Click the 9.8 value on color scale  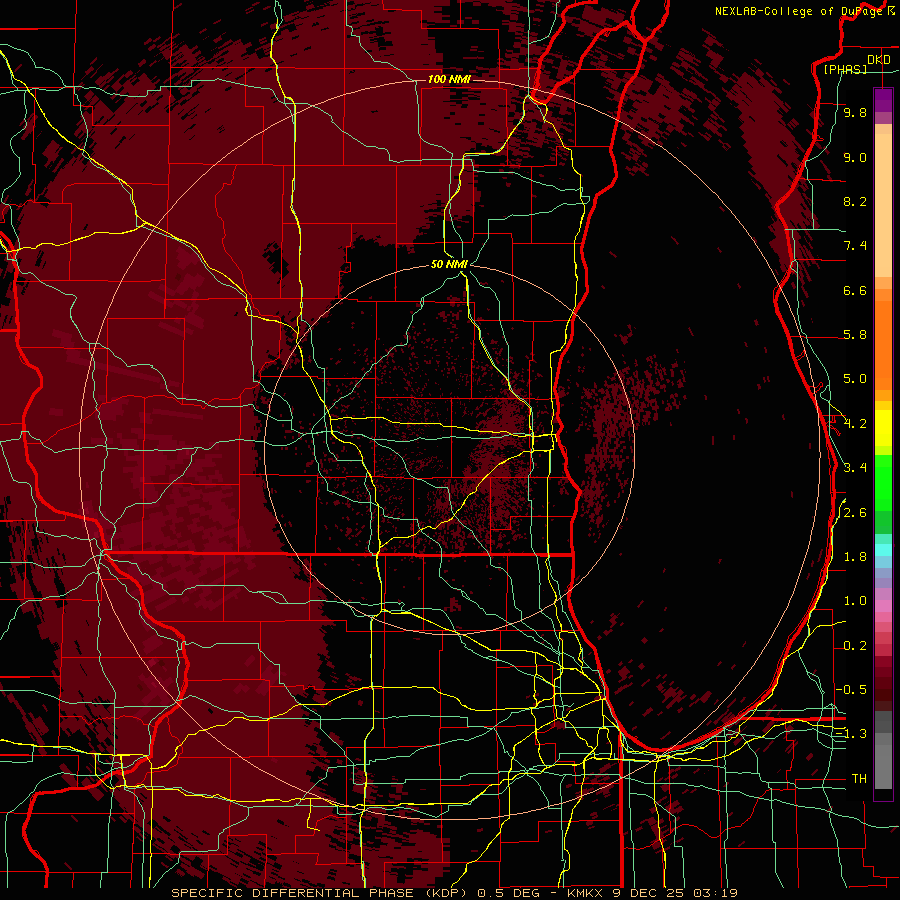[x=855, y=112]
